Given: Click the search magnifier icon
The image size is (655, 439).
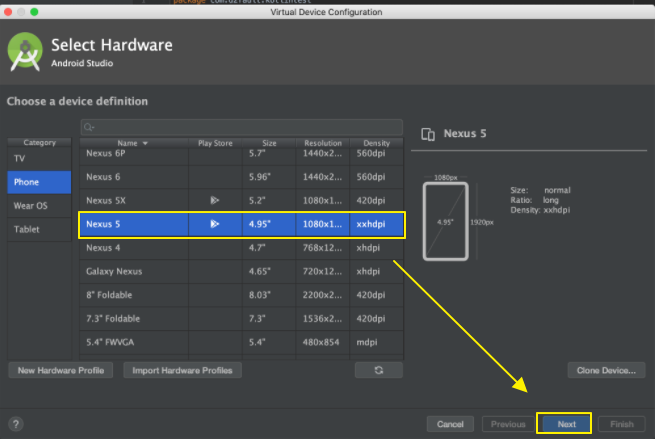Looking at the screenshot, I should point(89,127).
